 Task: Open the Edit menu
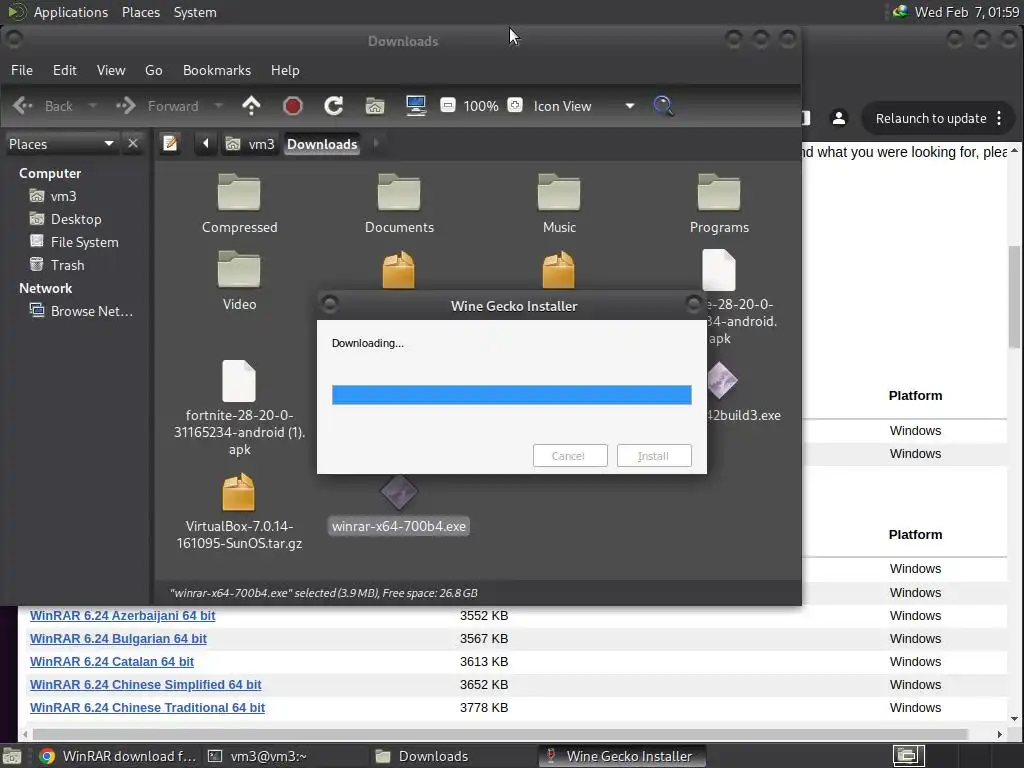click(x=65, y=70)
